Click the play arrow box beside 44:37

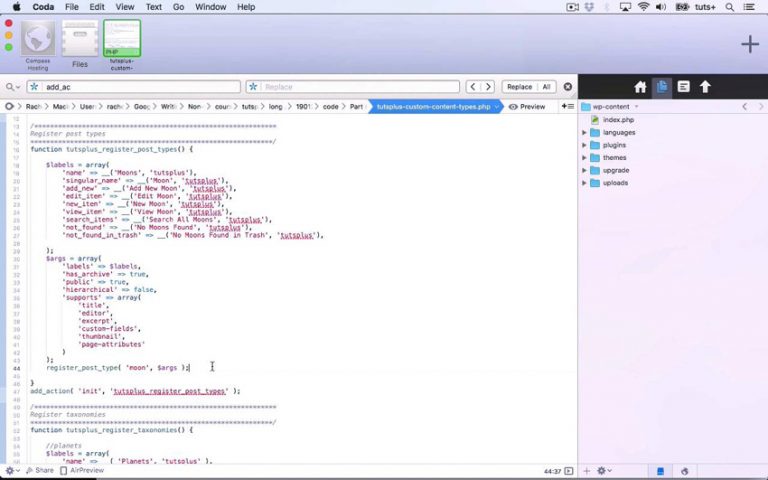(569, 471)
